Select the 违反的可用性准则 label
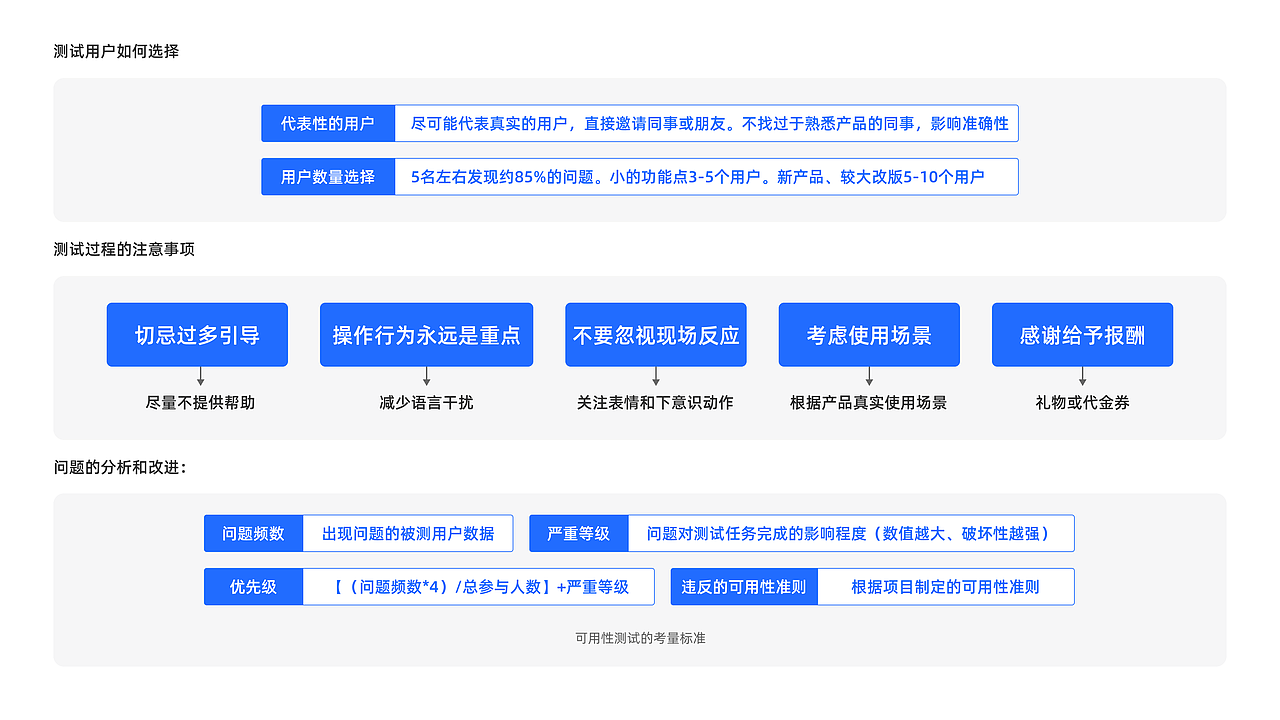The width and height of the screenshot is (1280, 720). (x=744, y=586)
